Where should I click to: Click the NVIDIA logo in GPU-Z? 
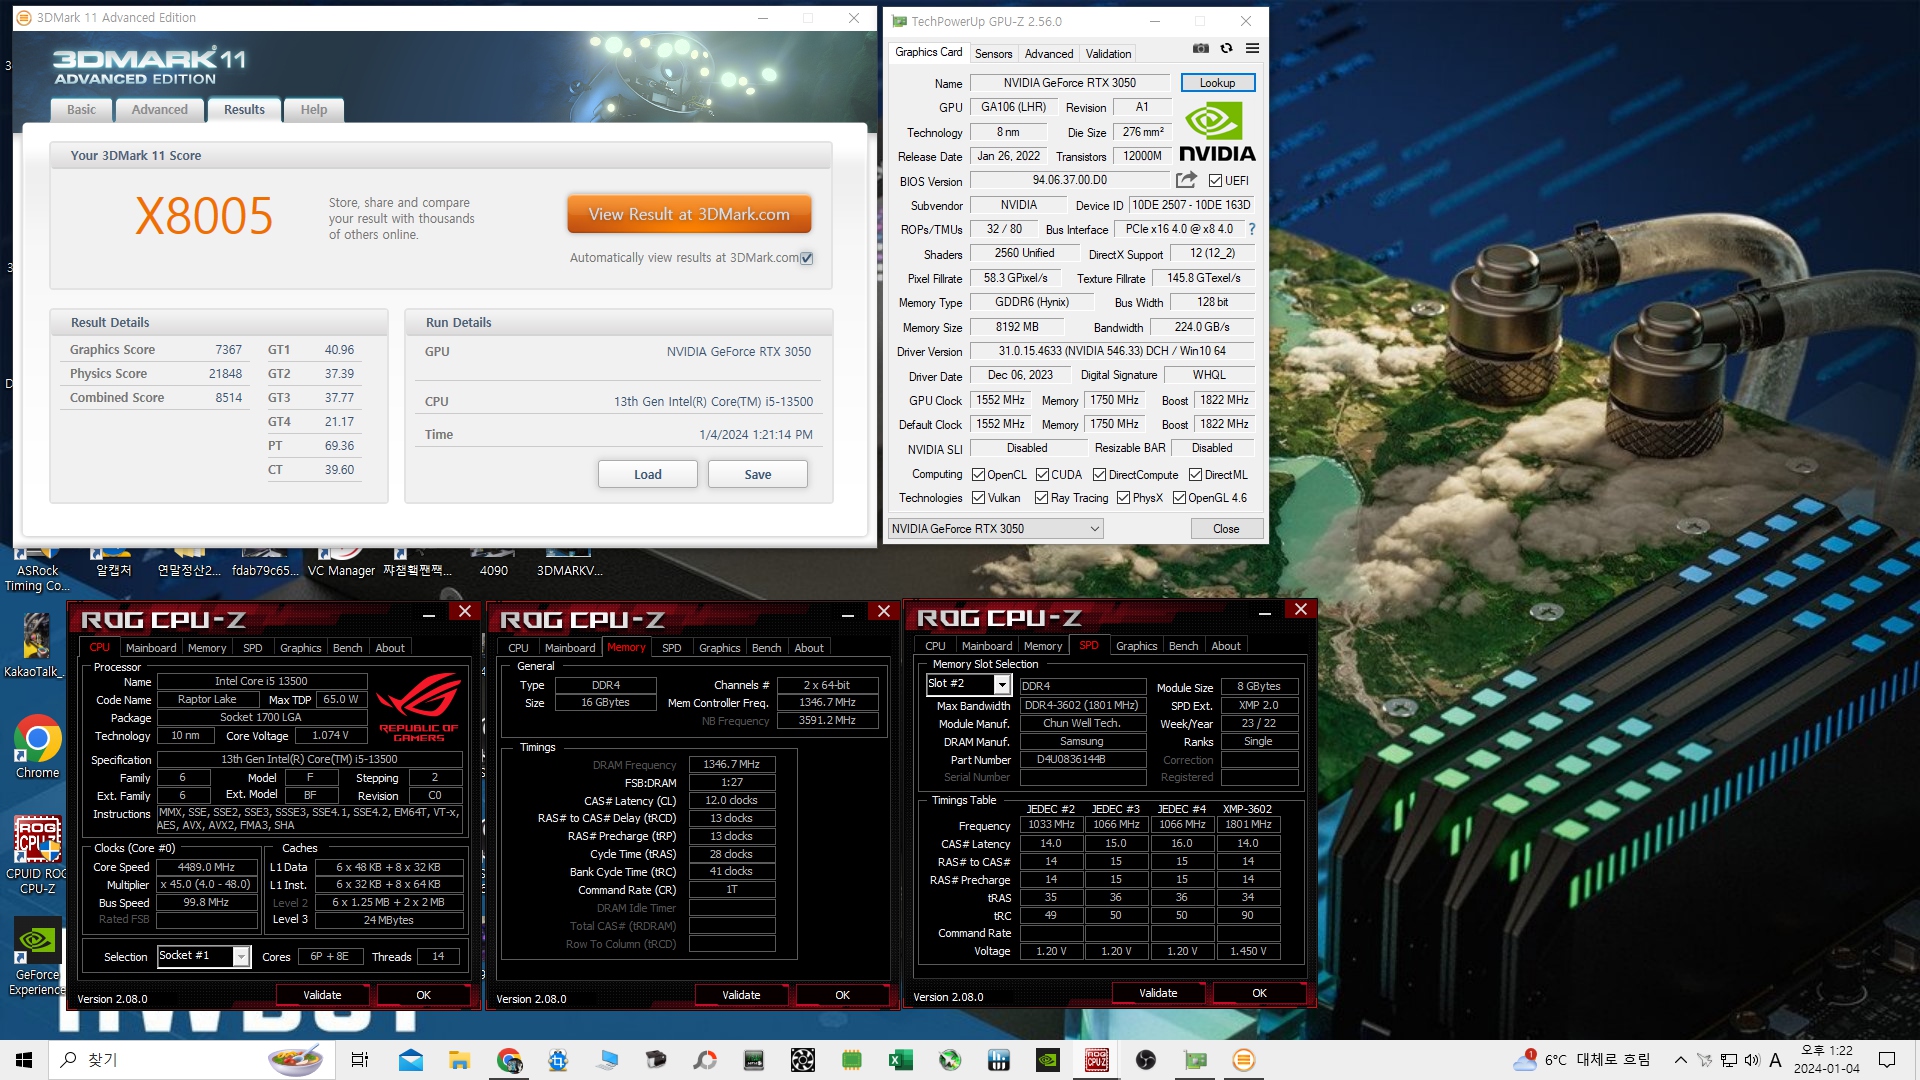tap(1217, 131)
